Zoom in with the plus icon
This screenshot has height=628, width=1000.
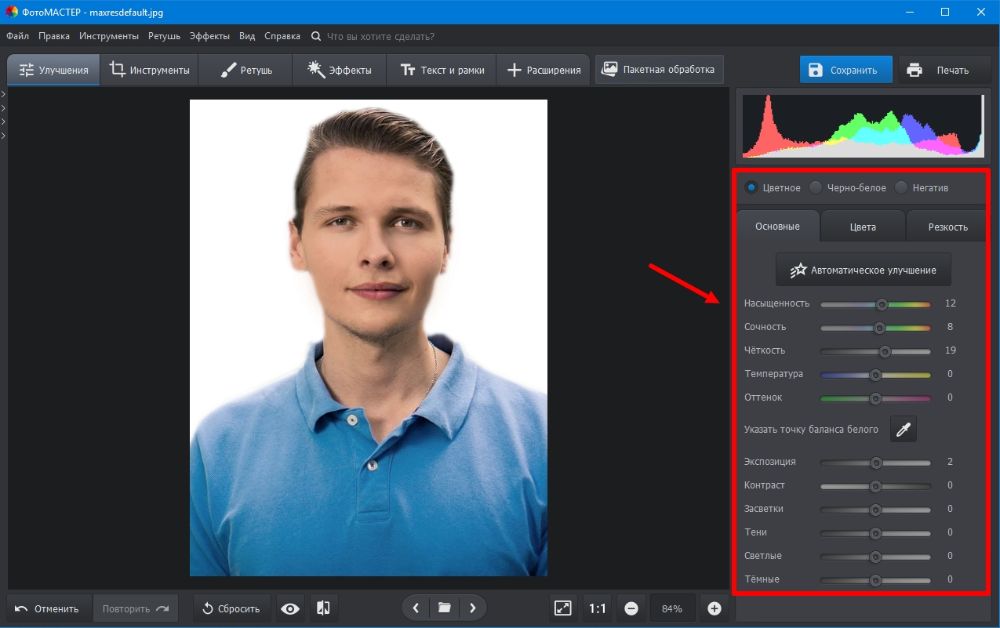[714, 608]
